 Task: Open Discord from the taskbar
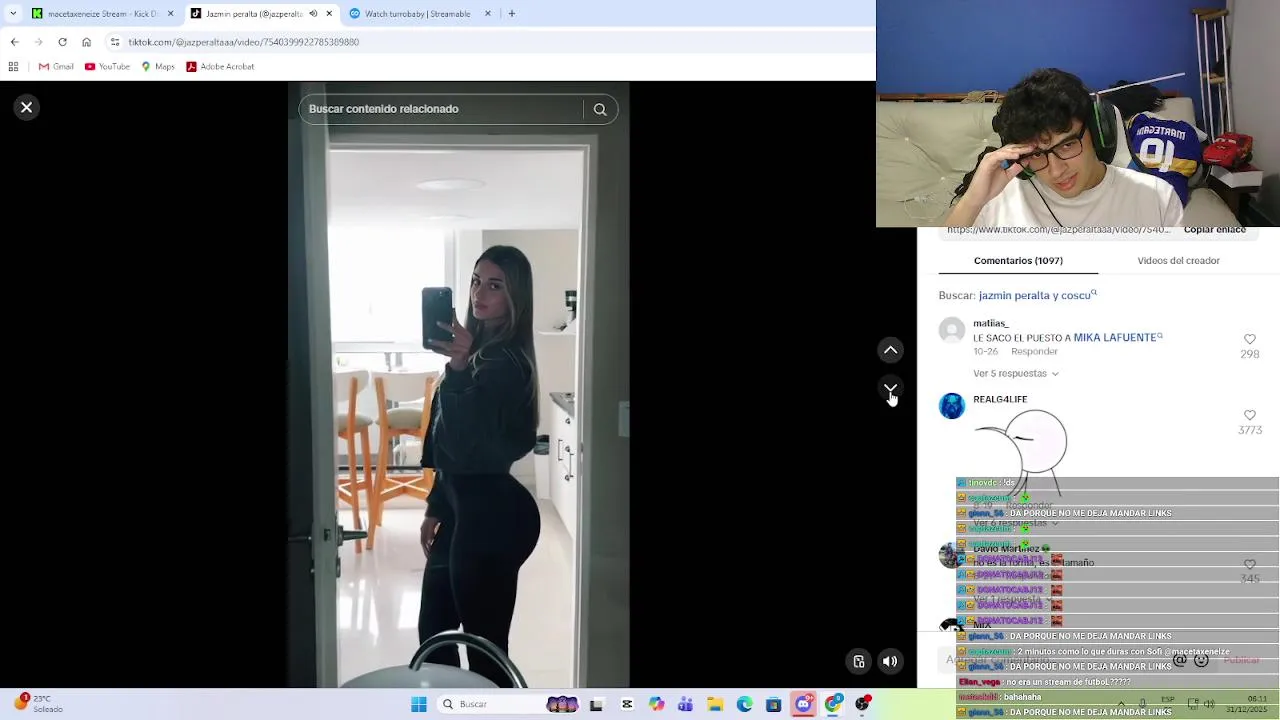[x=803, y=704]
